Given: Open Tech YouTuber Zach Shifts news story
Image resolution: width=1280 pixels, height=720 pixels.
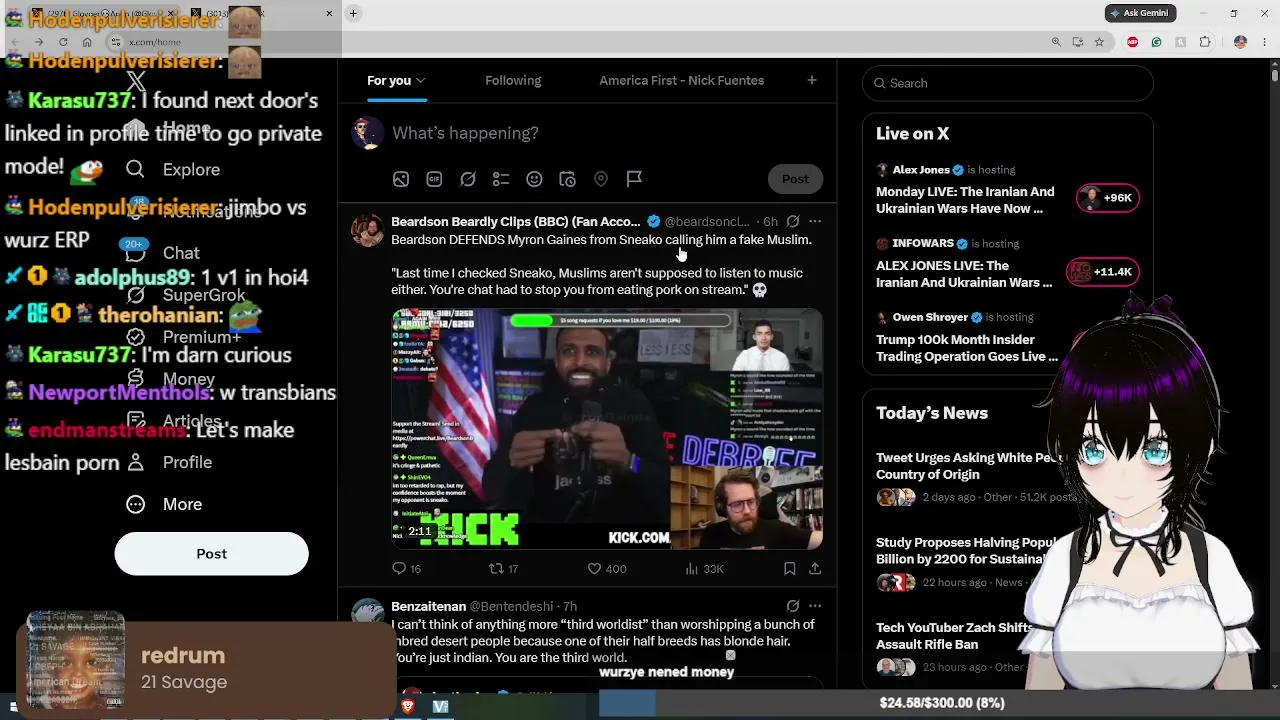Looking at the screenshot, I should coord(955,636).
